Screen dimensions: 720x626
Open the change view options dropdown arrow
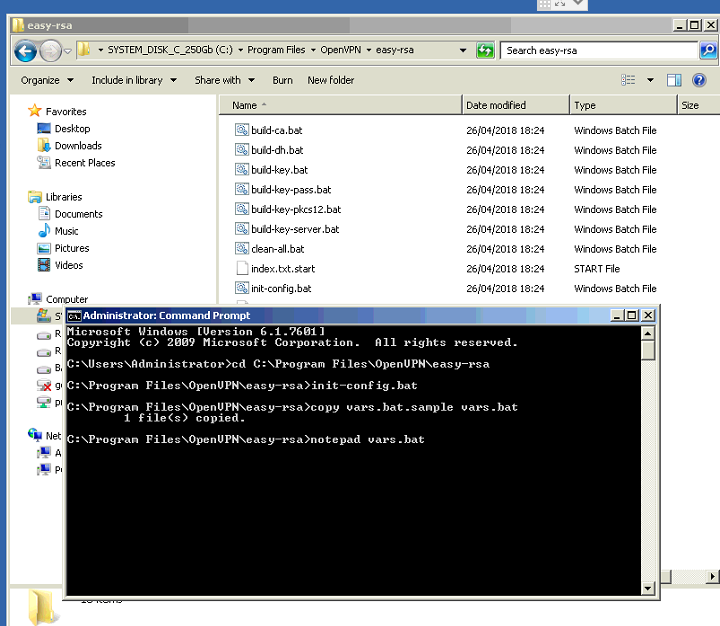[650, 80]
